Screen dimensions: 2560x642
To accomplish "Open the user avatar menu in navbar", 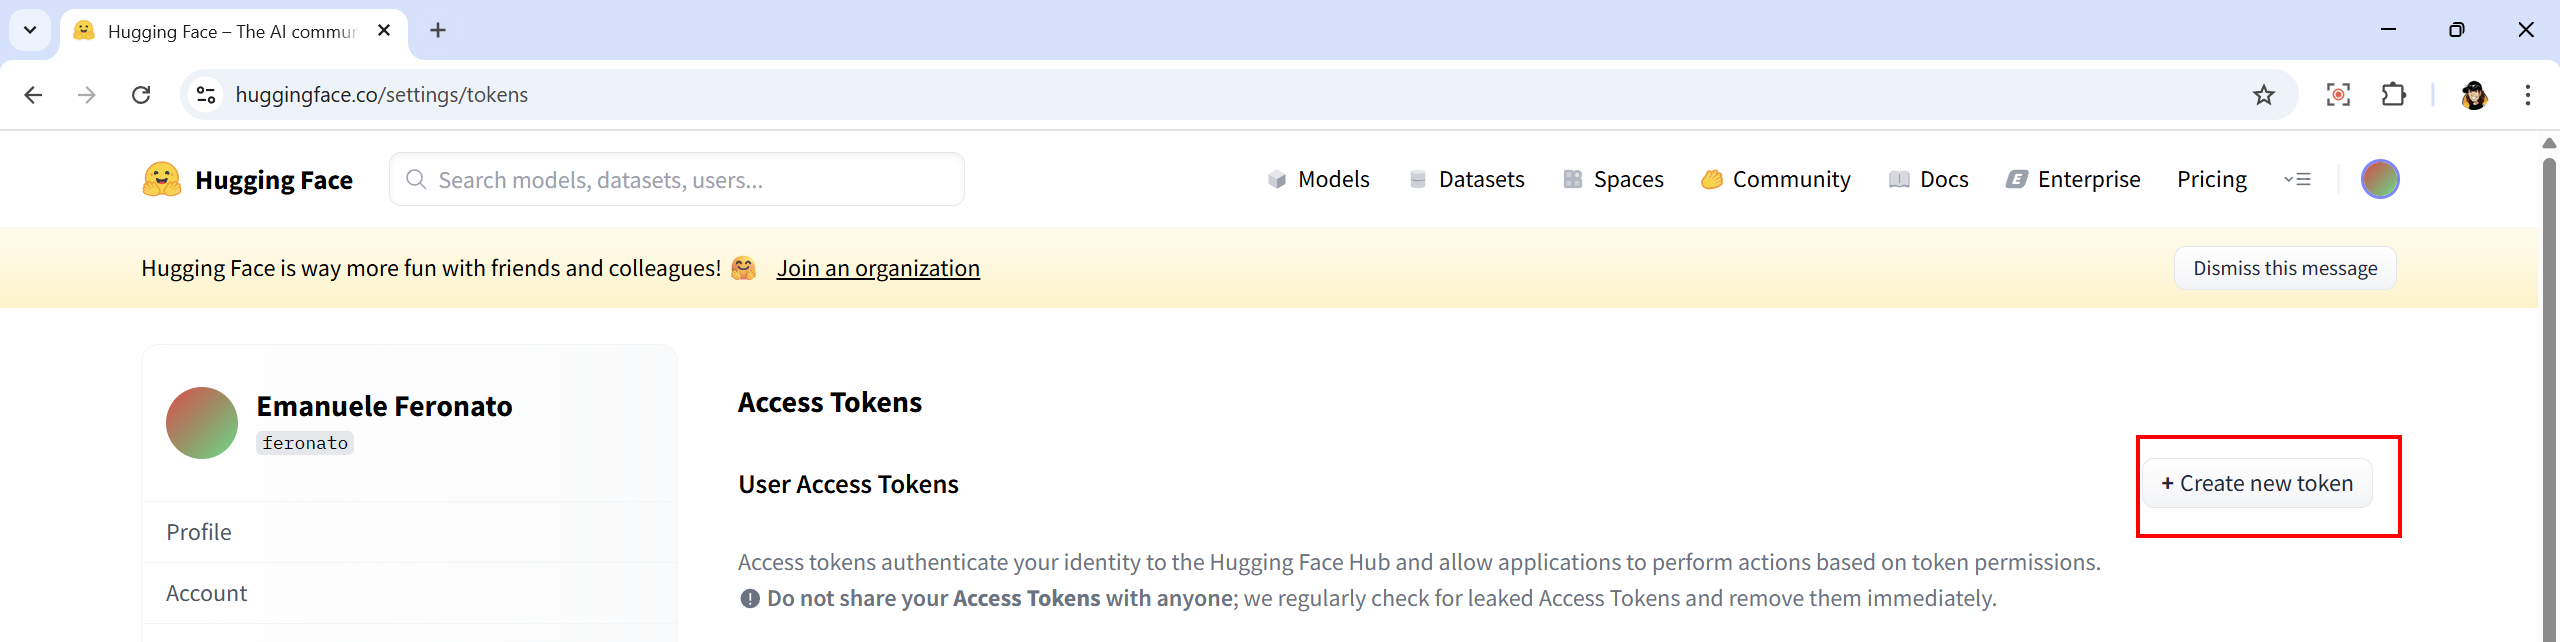I will (x=2380, y=180).
